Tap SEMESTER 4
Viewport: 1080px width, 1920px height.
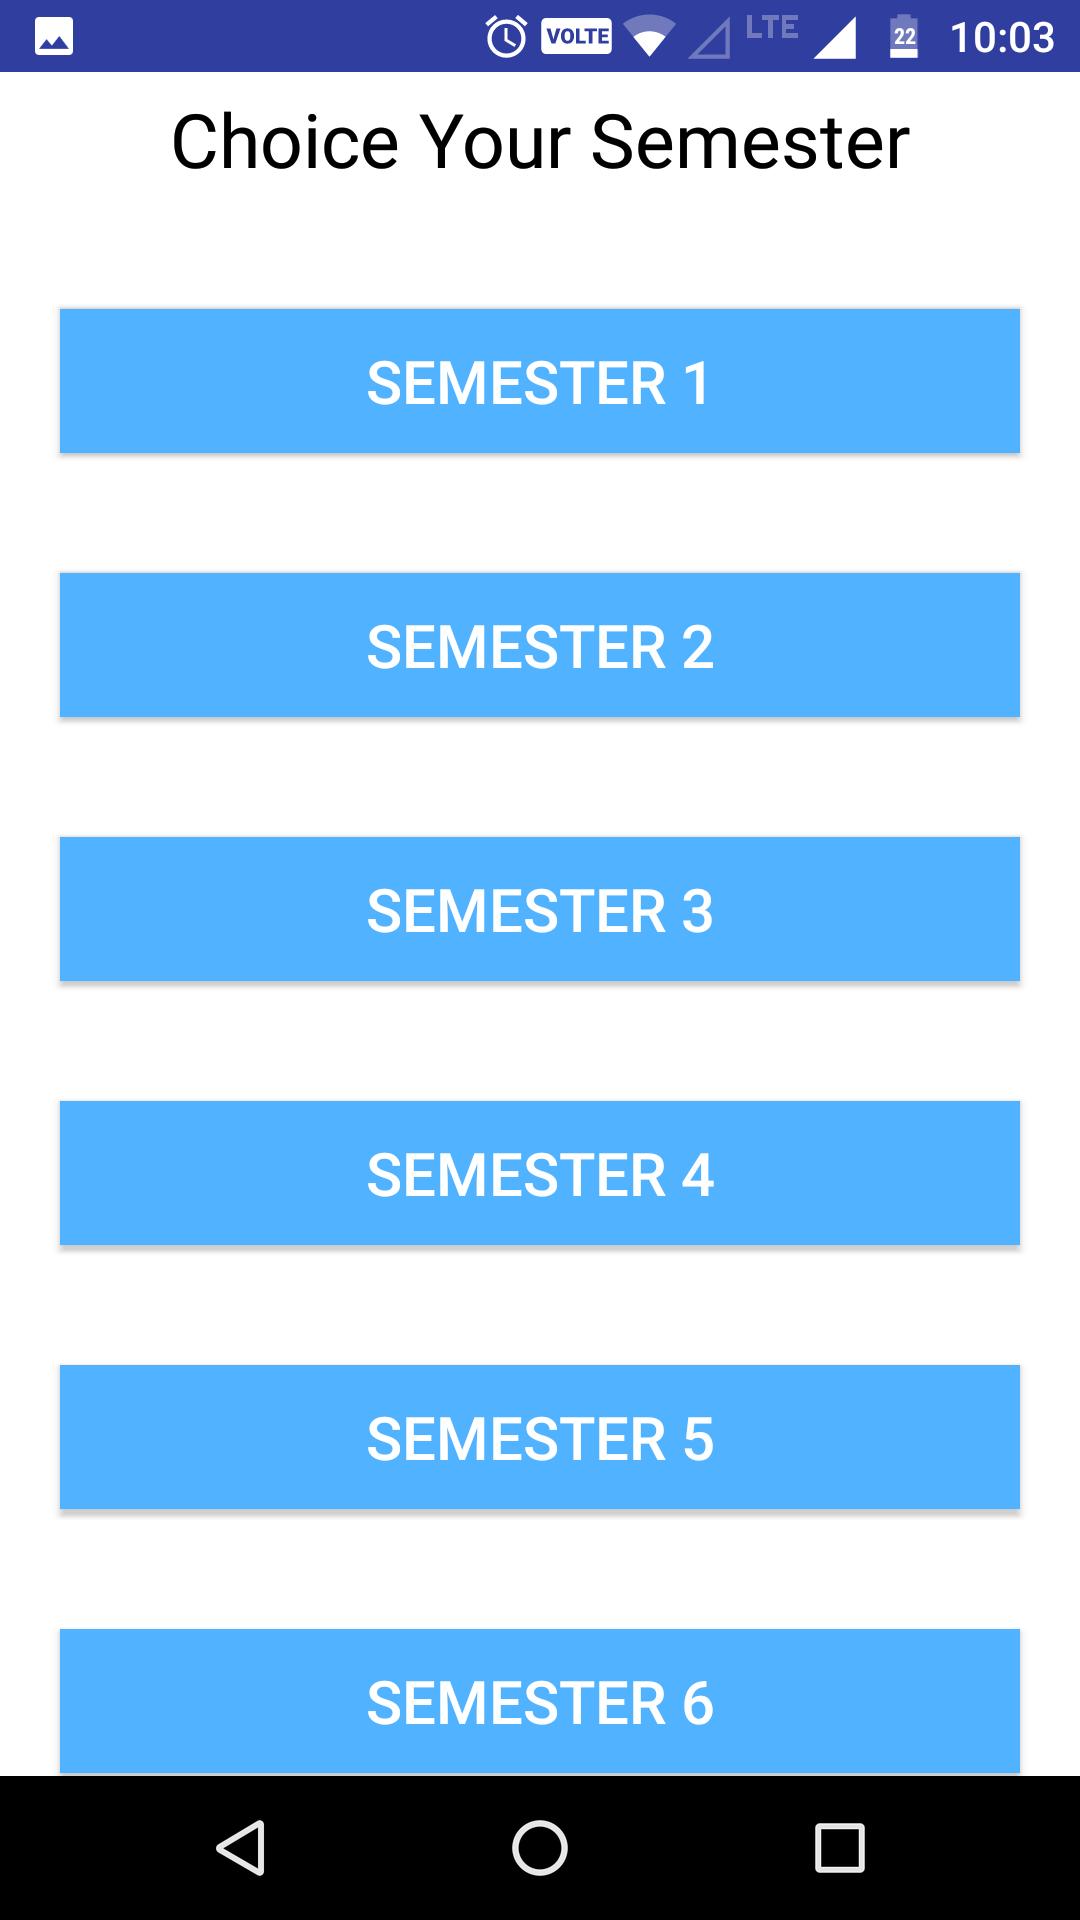(540, 1173)
